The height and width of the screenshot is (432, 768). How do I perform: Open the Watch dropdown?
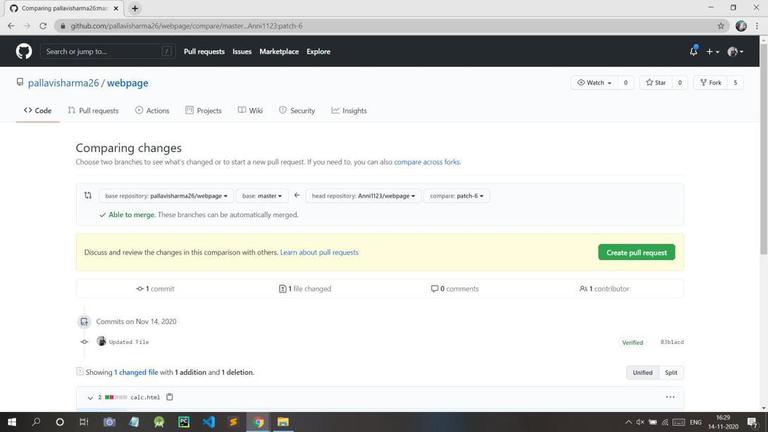[595, 83]
